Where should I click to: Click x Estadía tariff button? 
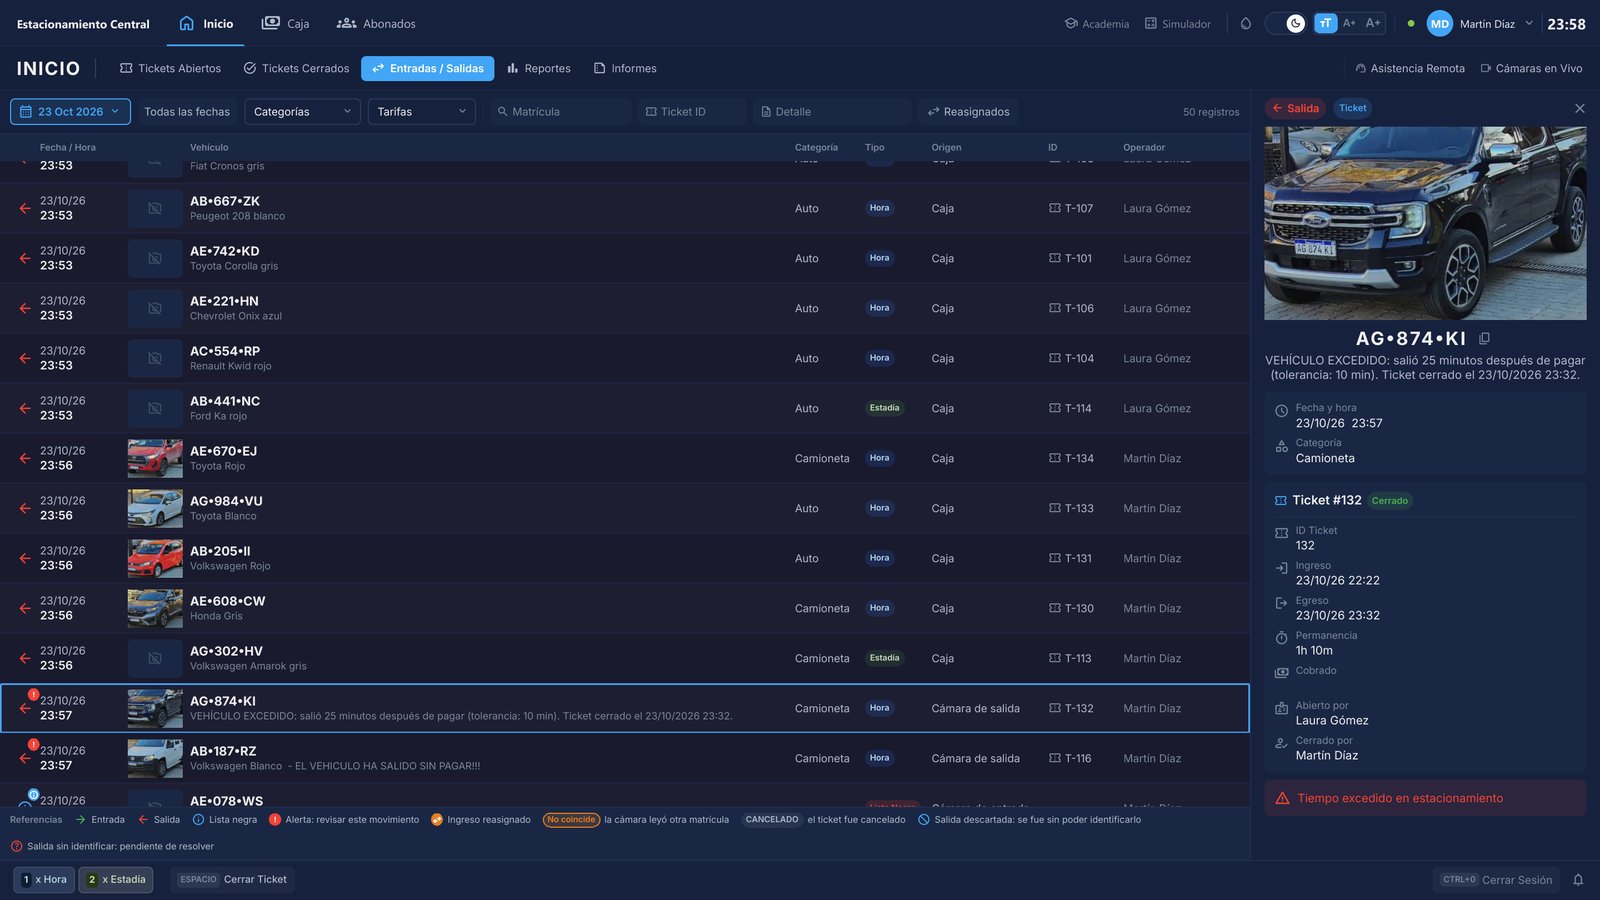pos(116,880)
